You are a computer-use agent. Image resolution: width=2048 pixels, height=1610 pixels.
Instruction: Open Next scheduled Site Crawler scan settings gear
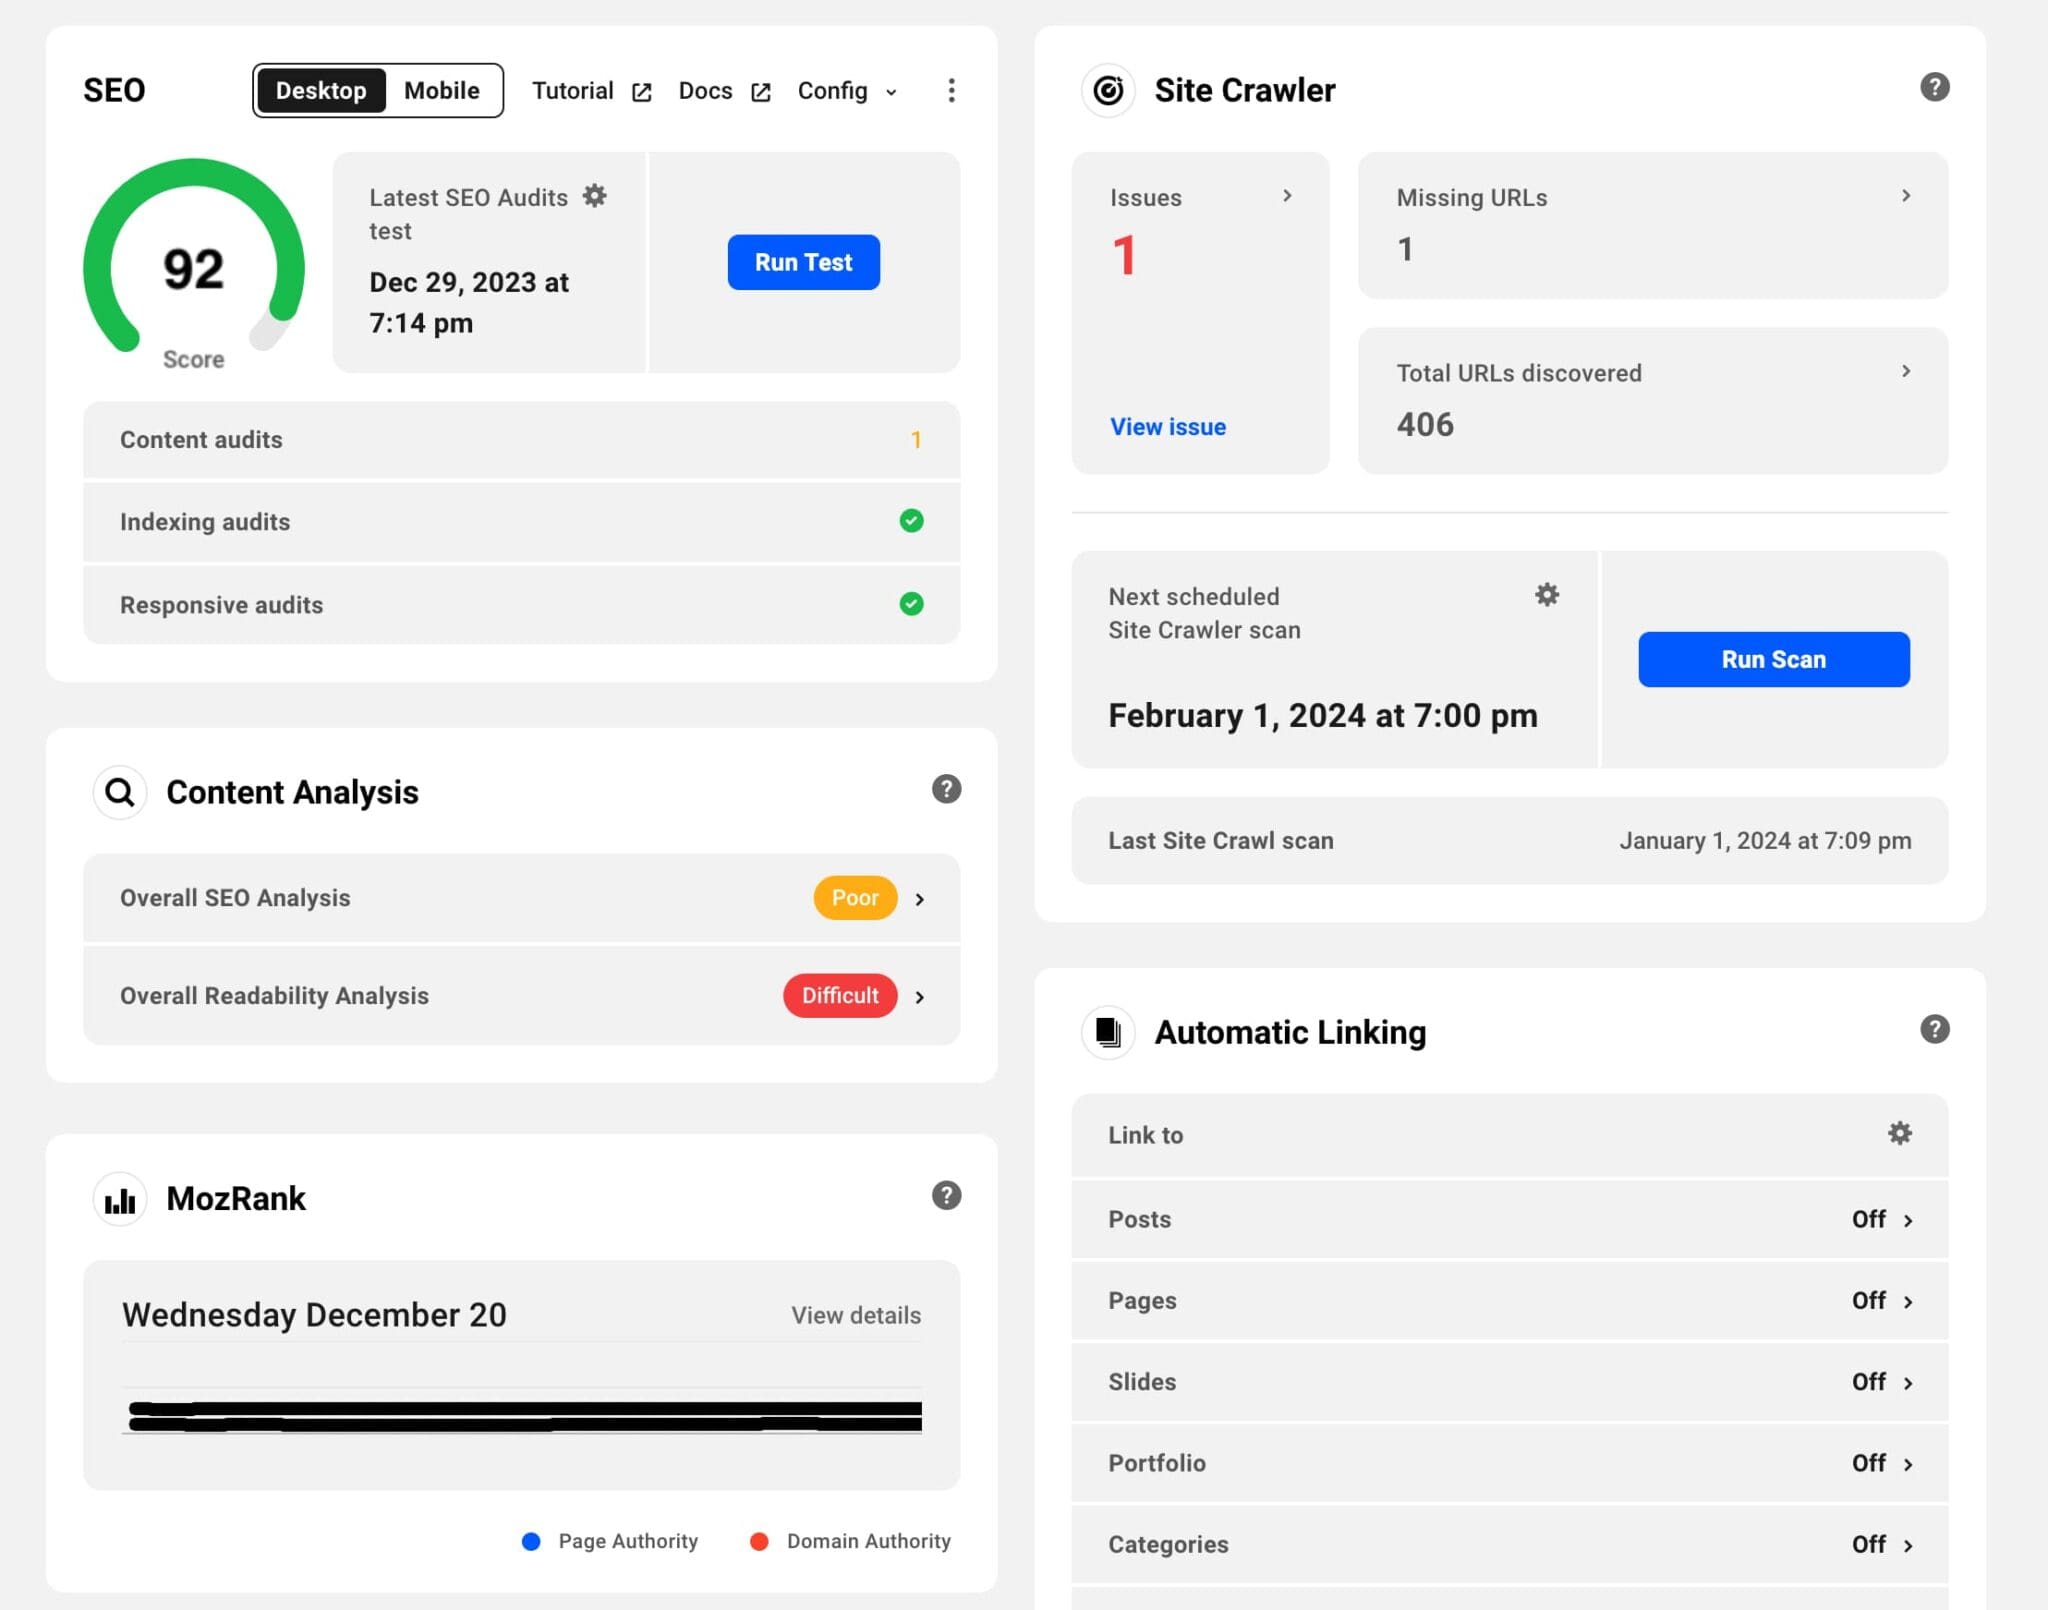pyautogui.click(x=1546, y=594)
